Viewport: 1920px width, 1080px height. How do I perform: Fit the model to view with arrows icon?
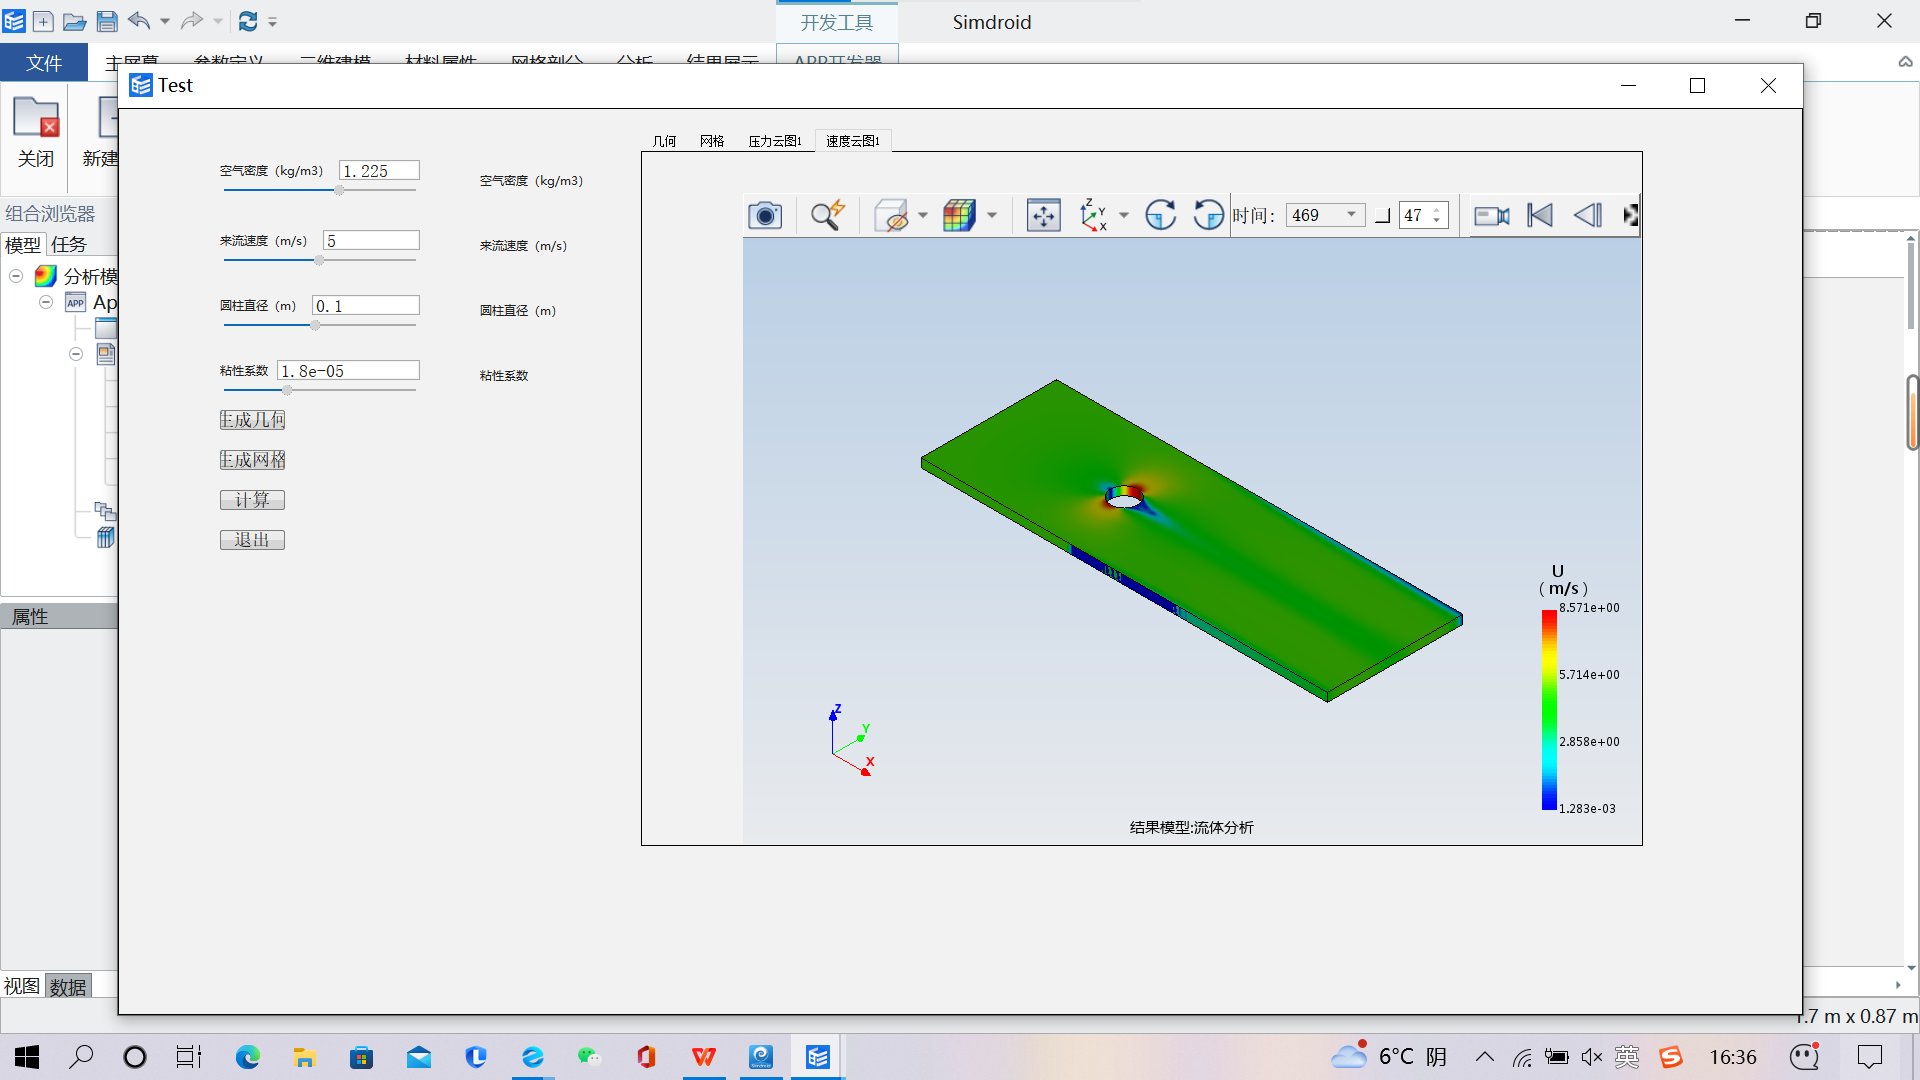point(1043,215)
